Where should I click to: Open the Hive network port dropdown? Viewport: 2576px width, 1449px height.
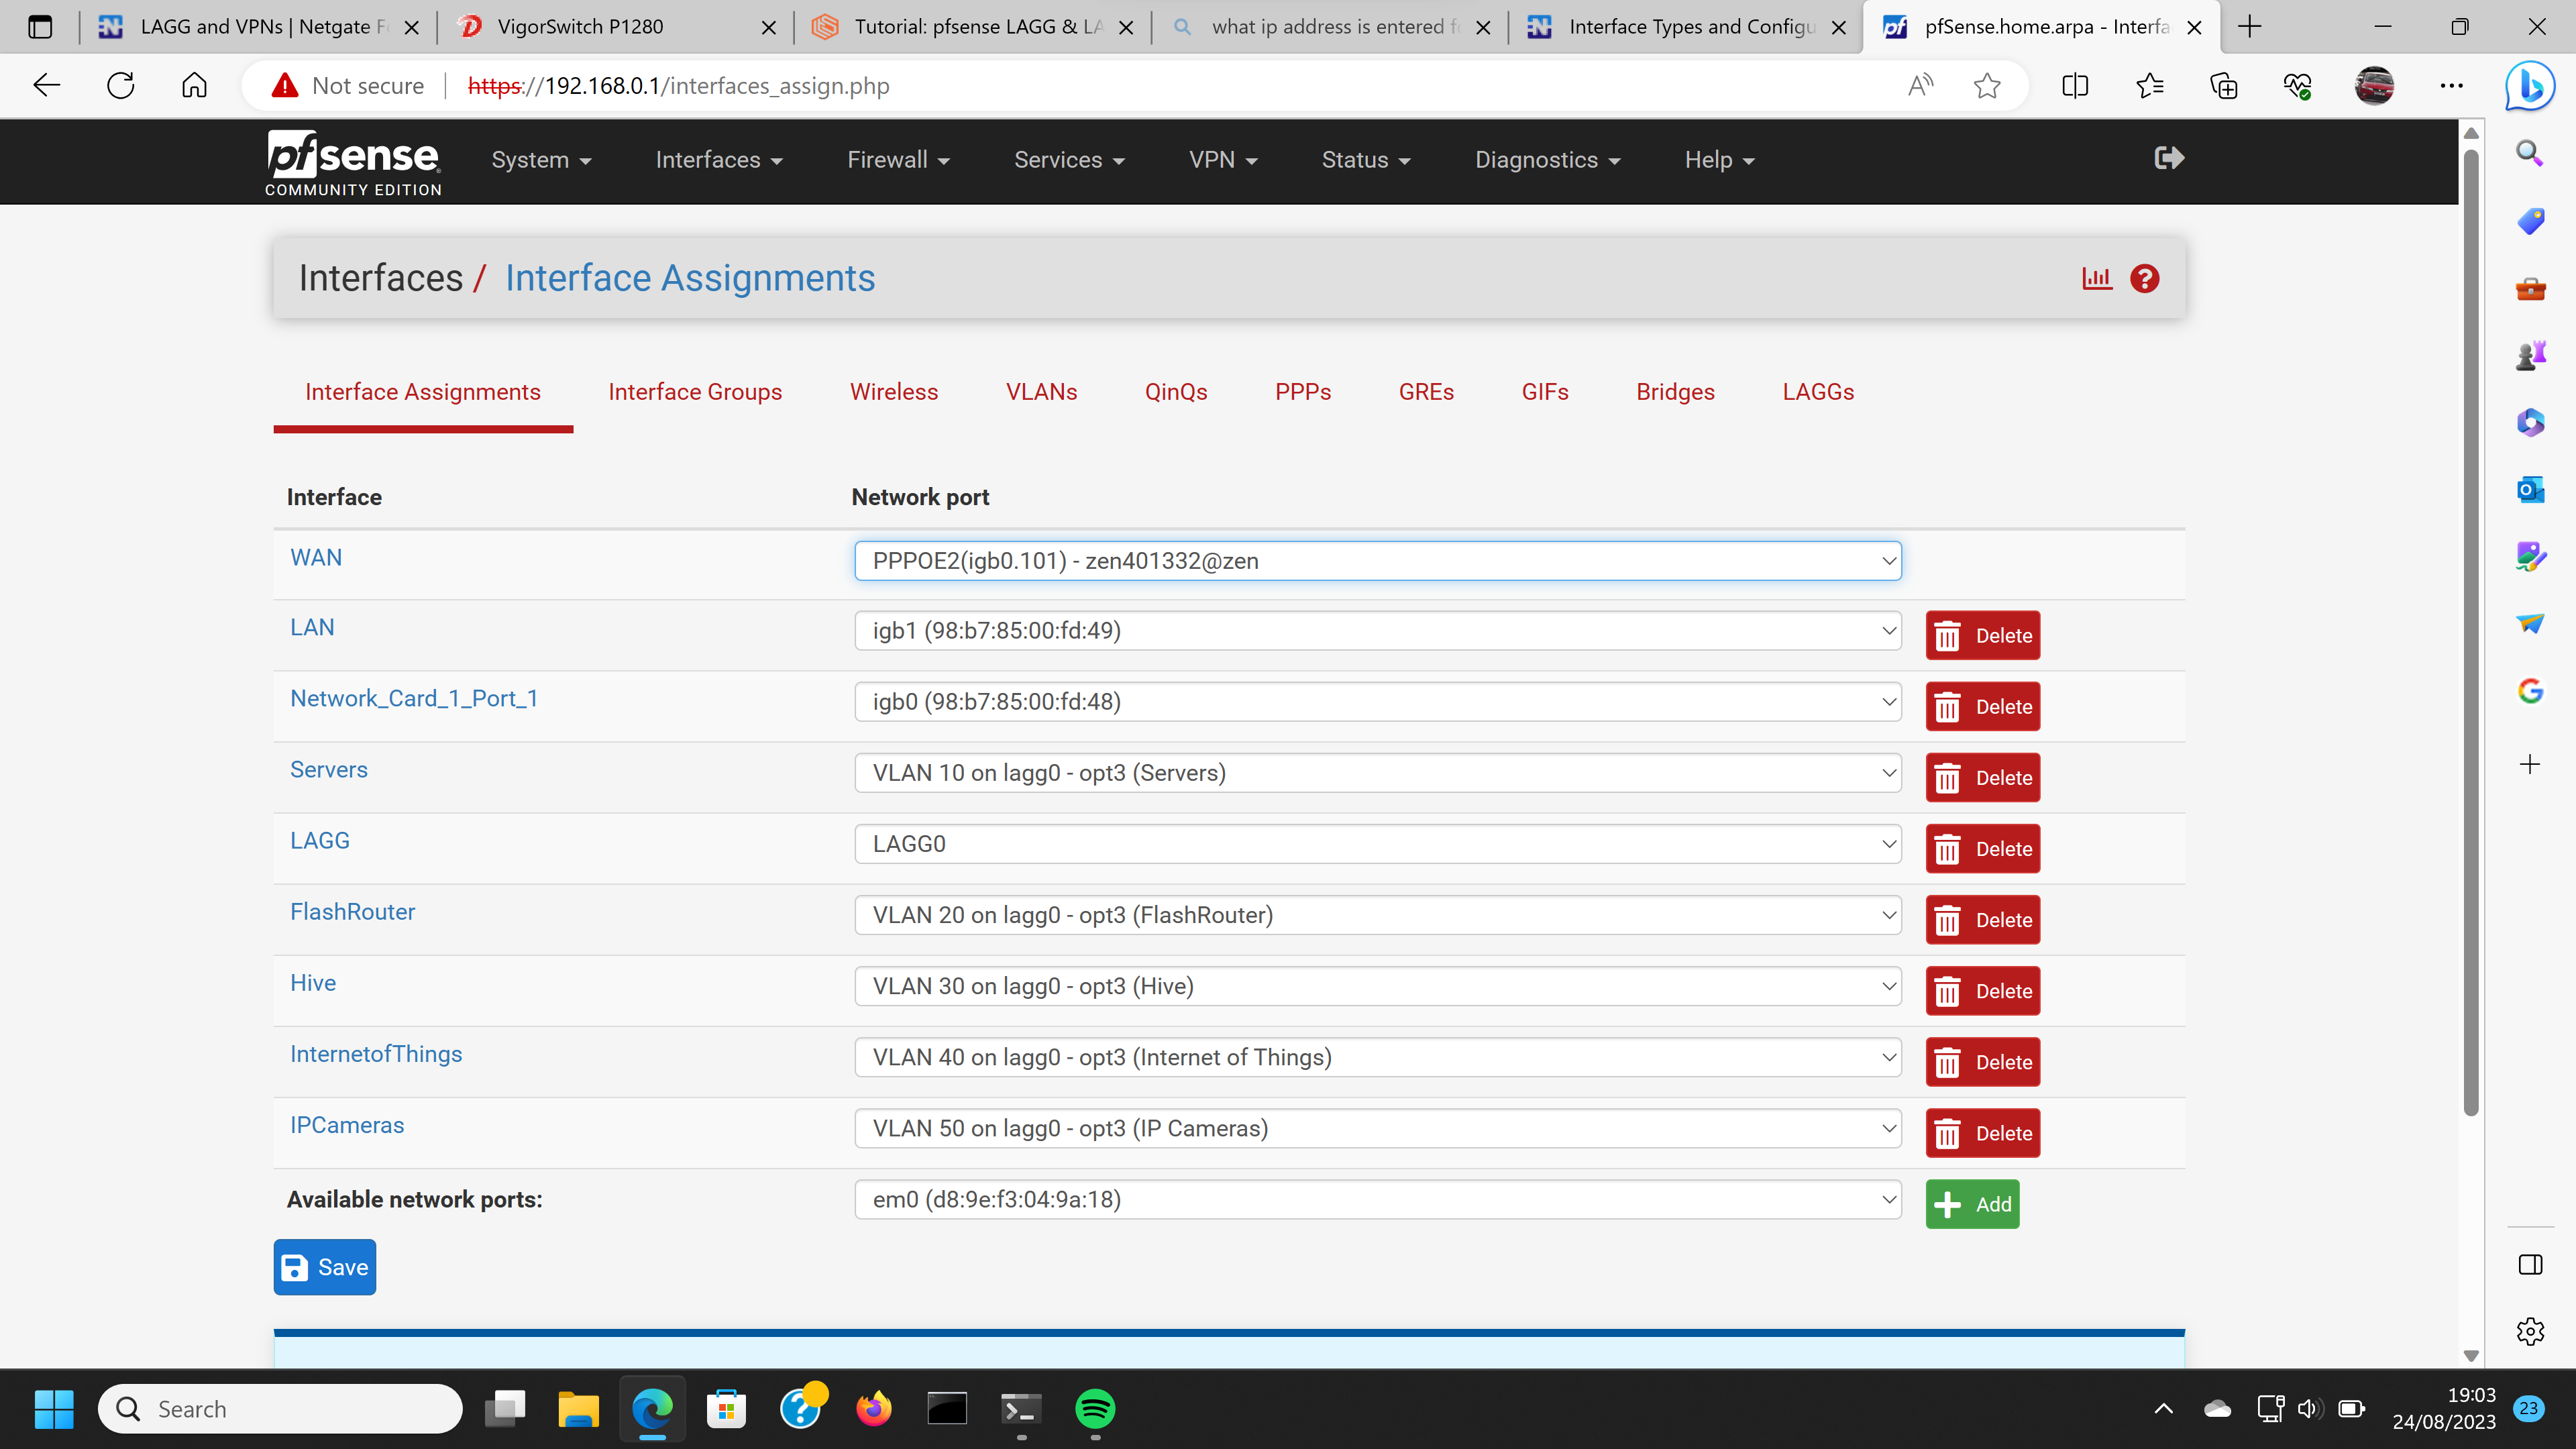pyautogui.click(x=1378, y=986)
